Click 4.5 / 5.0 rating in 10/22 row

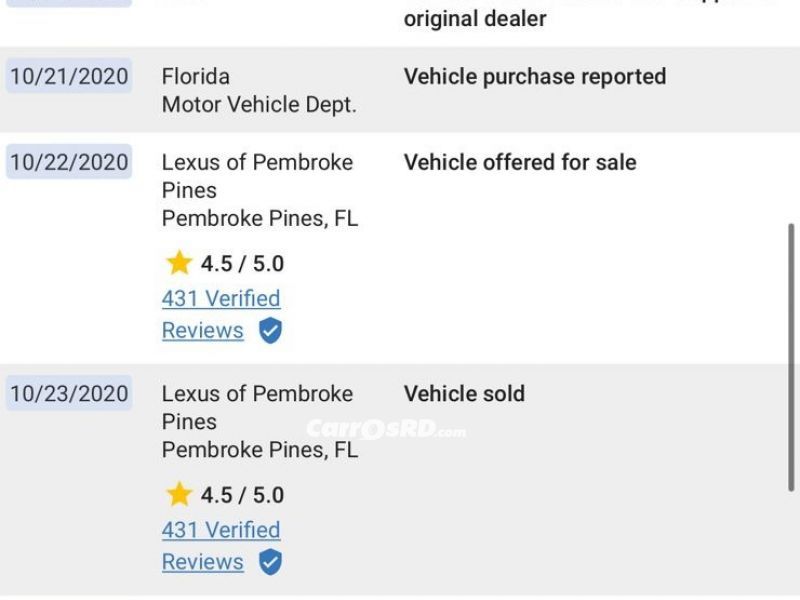[242, 264]
